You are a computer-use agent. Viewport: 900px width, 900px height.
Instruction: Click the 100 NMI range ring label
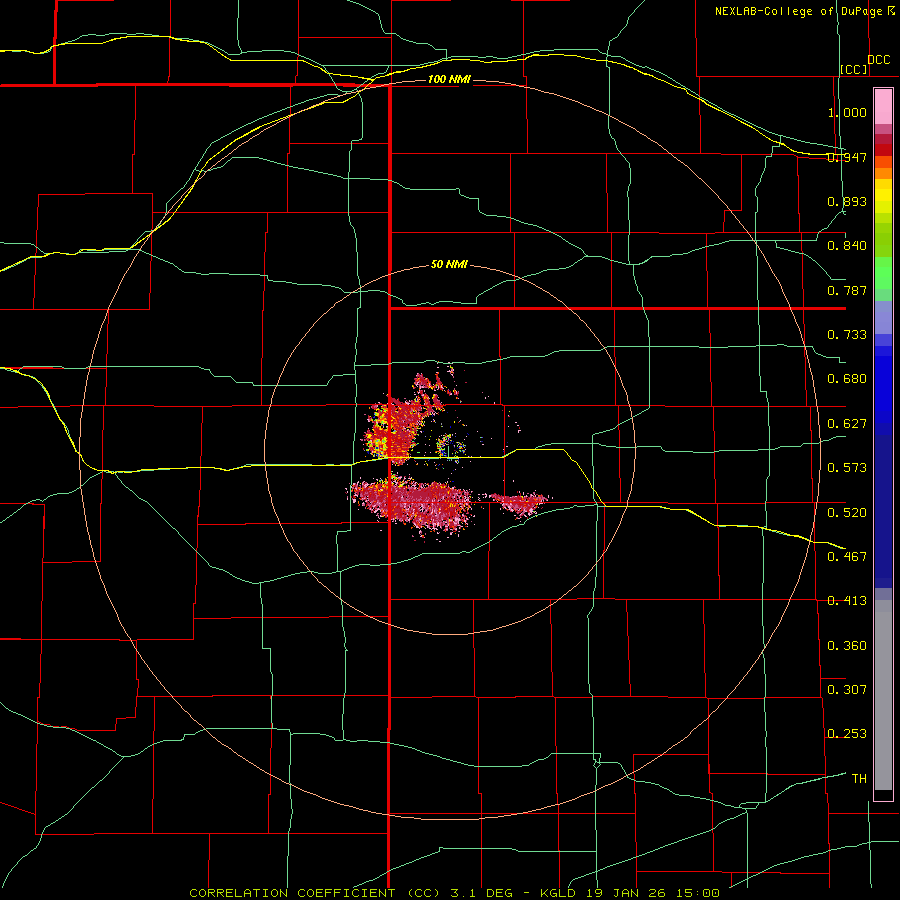pos(449,79)
